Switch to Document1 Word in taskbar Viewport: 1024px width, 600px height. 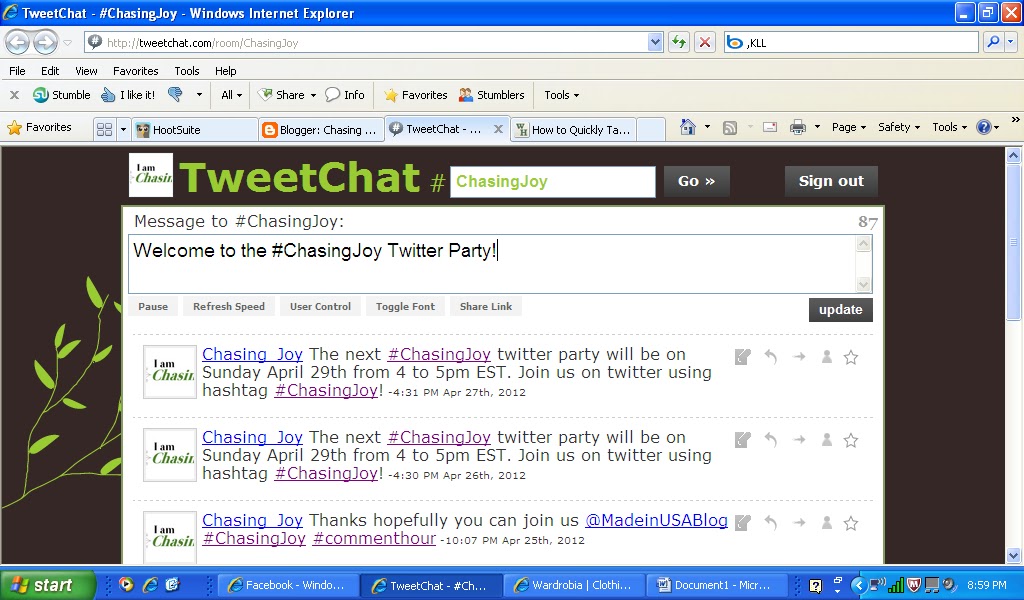pos(716,585)
